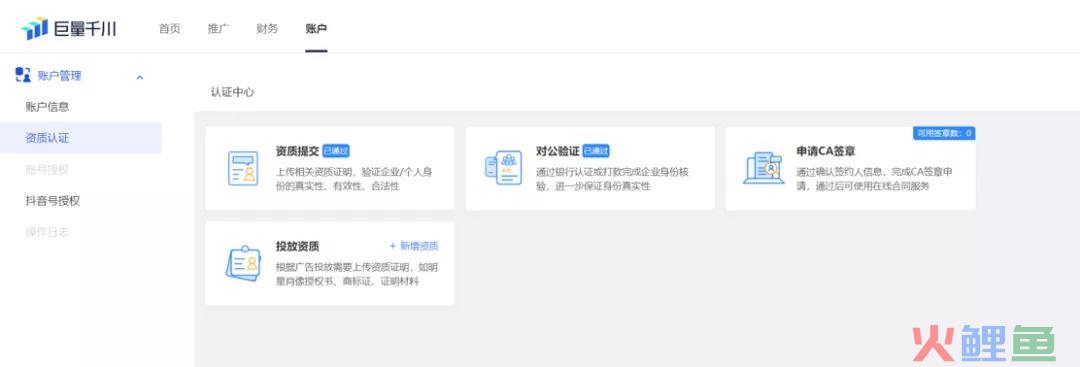Open the 资质提交 card title
The height and width of the screenshot is (367, 1080).
[x=298, y=151]
